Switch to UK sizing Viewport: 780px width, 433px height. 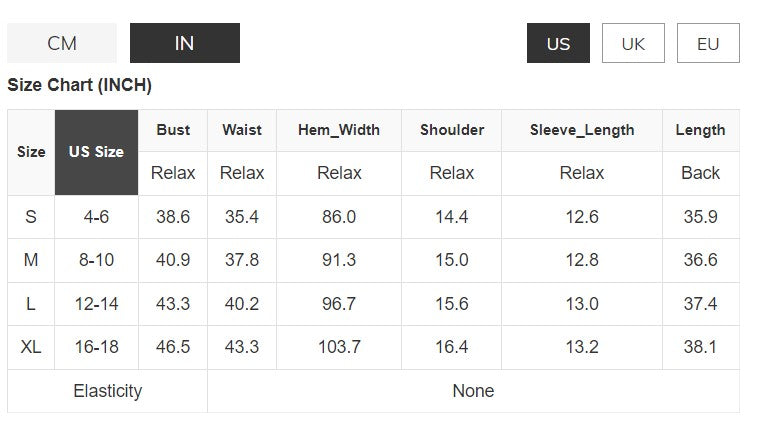pyautogui.click(x=633, y=43)
